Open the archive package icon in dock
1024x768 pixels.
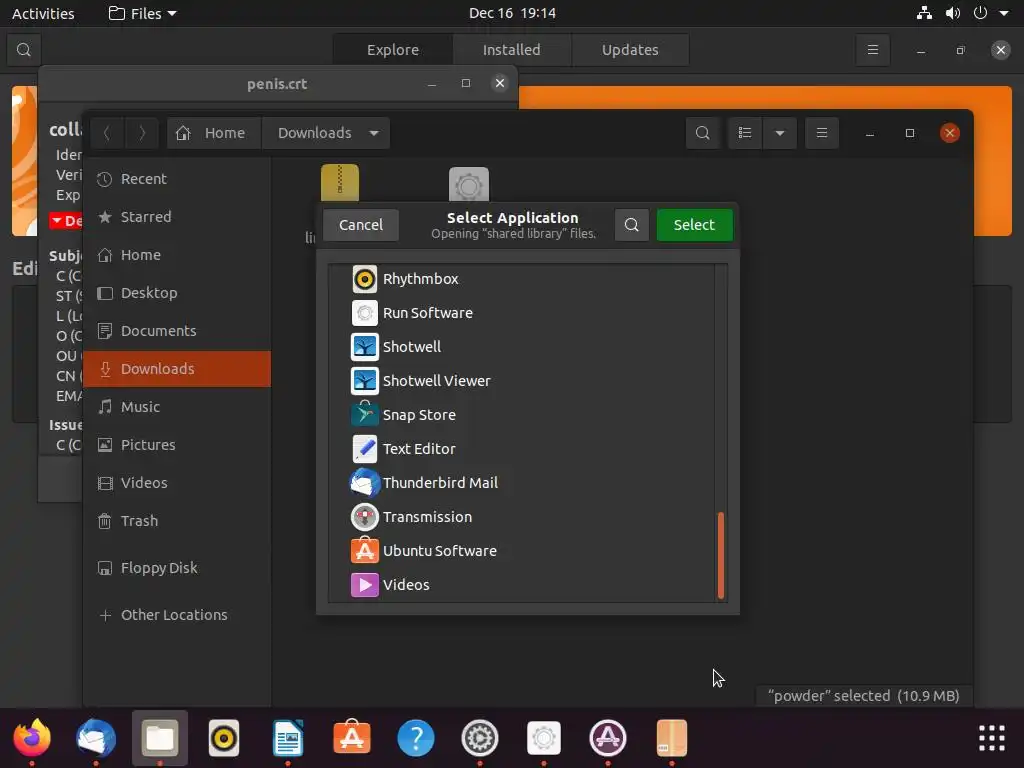[672, 738]
